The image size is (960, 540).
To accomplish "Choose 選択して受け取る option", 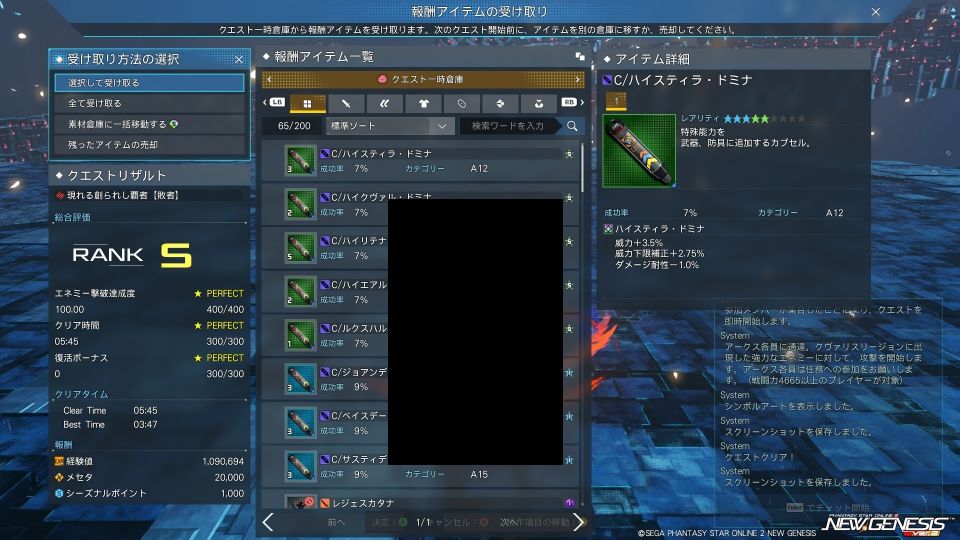I will [149, 82].
